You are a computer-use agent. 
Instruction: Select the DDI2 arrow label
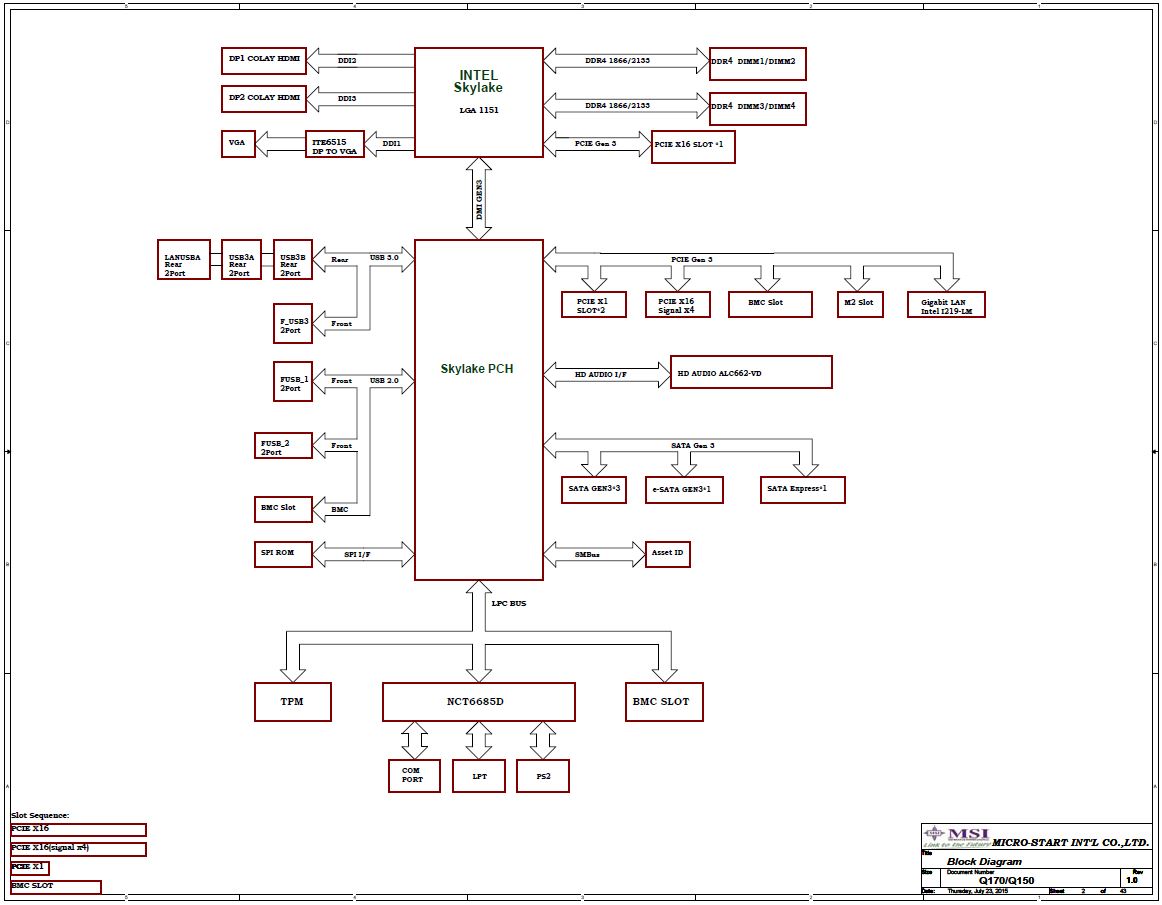[x=347, y=61]
